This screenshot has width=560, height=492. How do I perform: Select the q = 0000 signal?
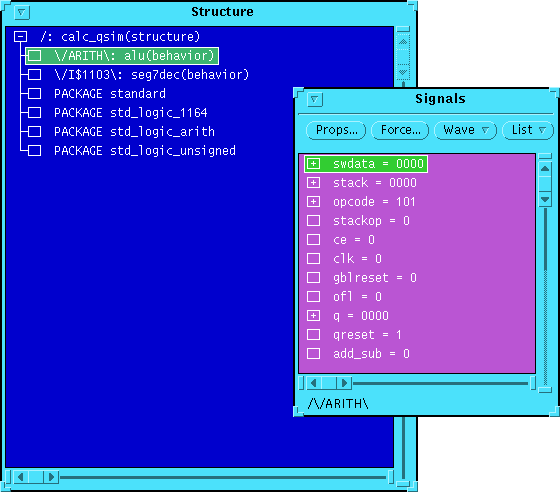(x=361, y=316)
